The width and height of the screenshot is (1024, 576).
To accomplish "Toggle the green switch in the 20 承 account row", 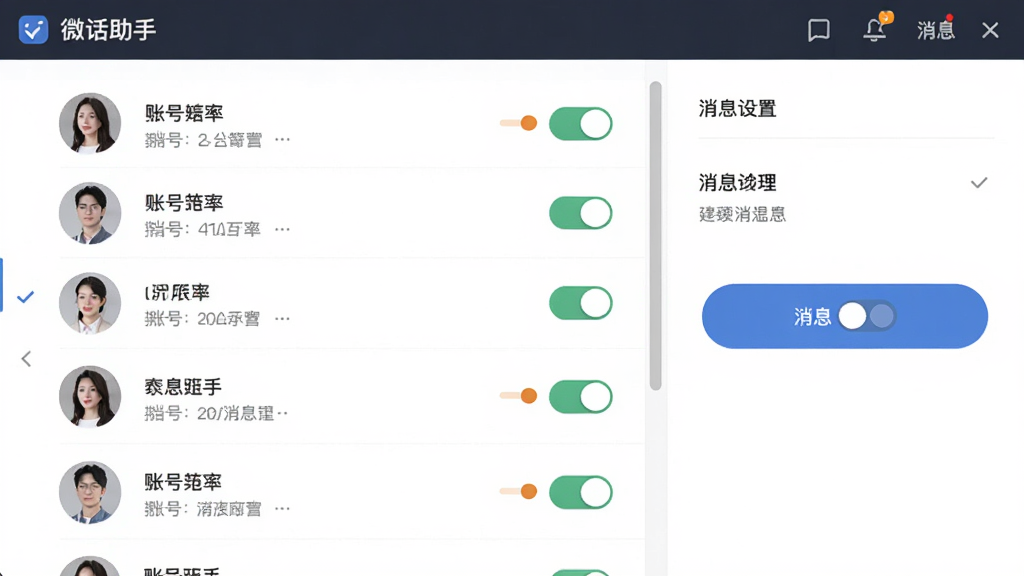I will pos(581,303).
